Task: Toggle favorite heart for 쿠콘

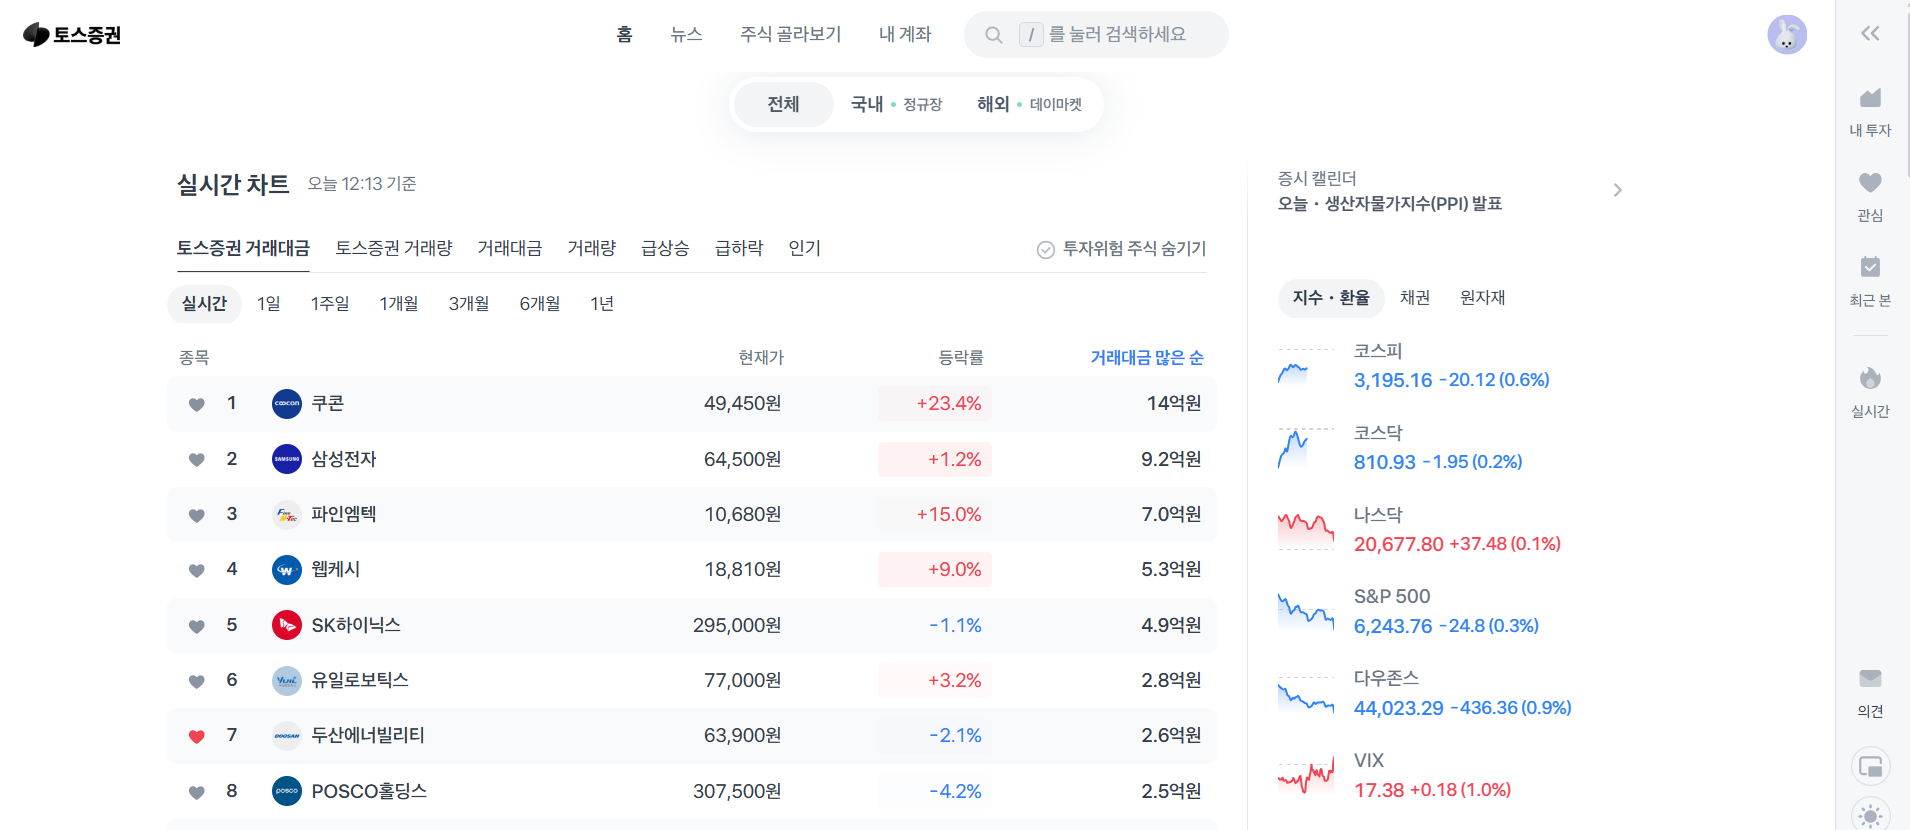Action: point(197,405)
